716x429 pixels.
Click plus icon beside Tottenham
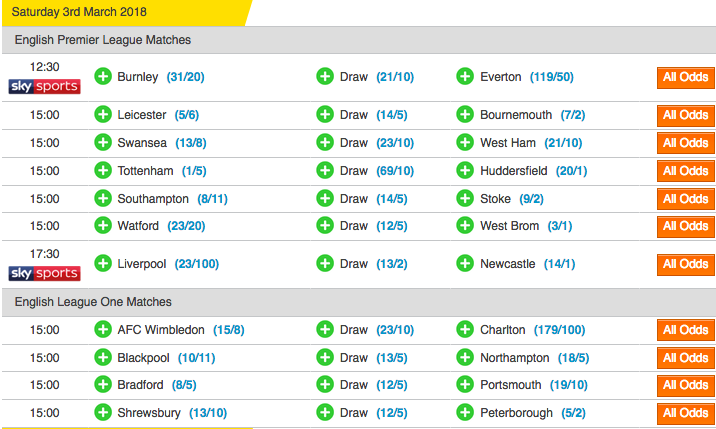(103, 171)
